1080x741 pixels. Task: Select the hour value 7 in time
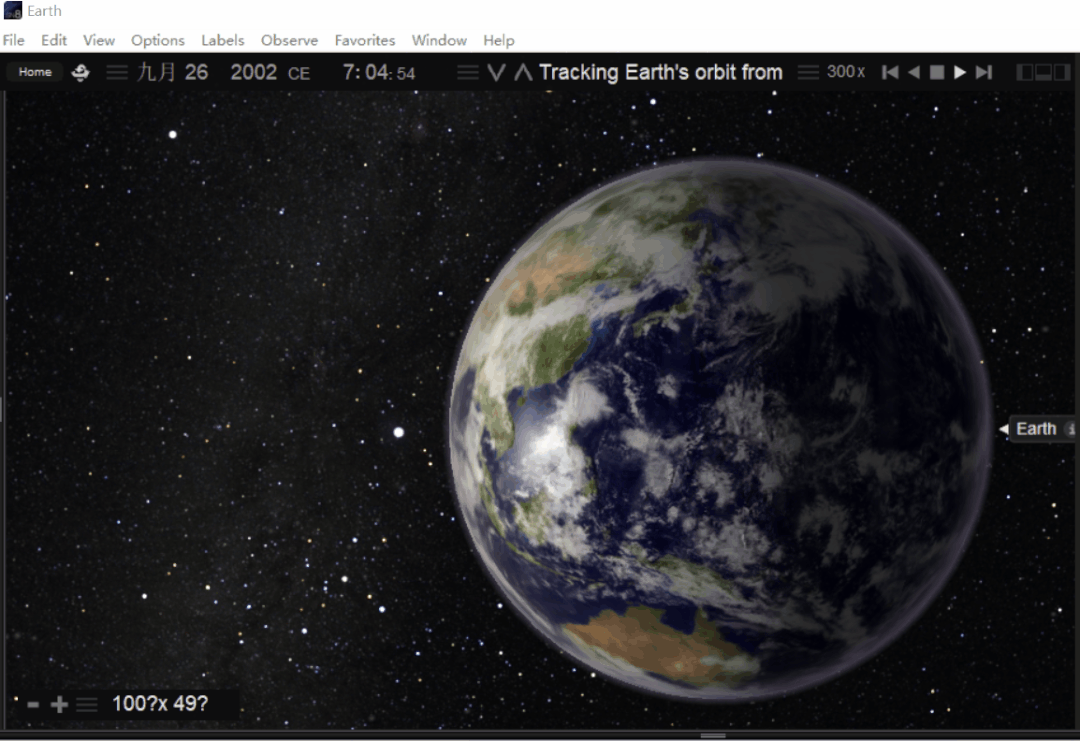click(x=349, y=72)
